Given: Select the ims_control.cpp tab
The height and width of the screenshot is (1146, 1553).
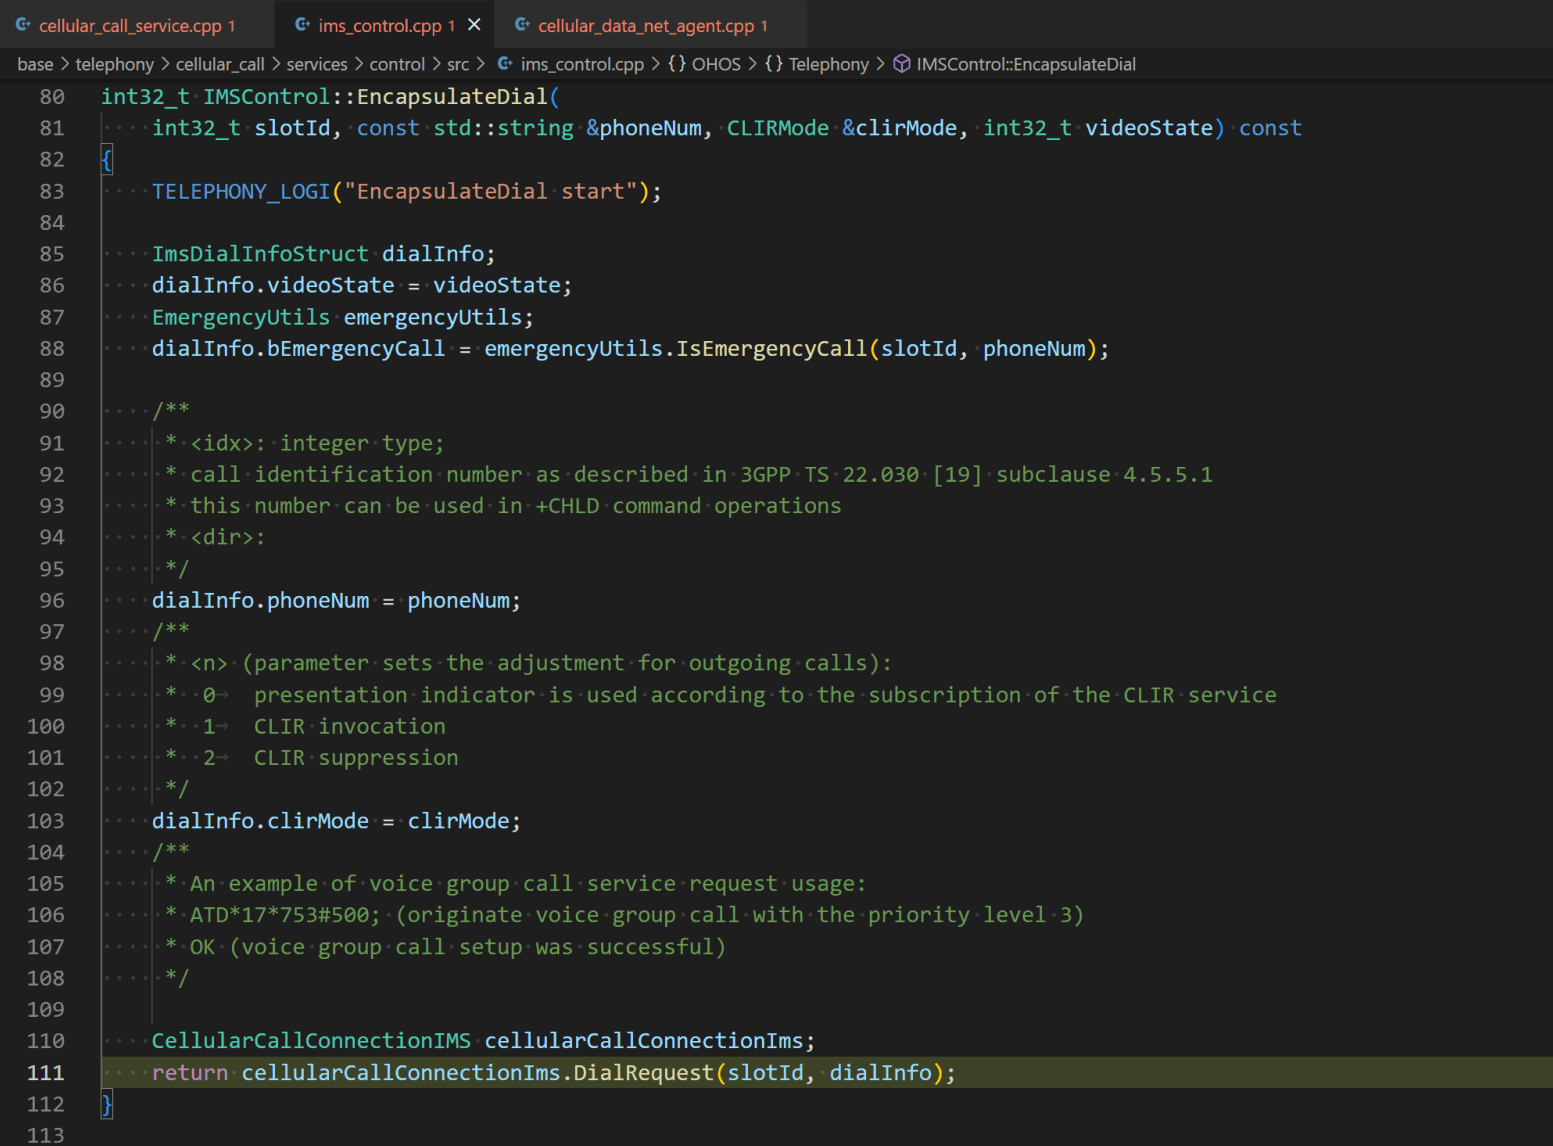Looking at the screenshot, I should tap(386, 25).
